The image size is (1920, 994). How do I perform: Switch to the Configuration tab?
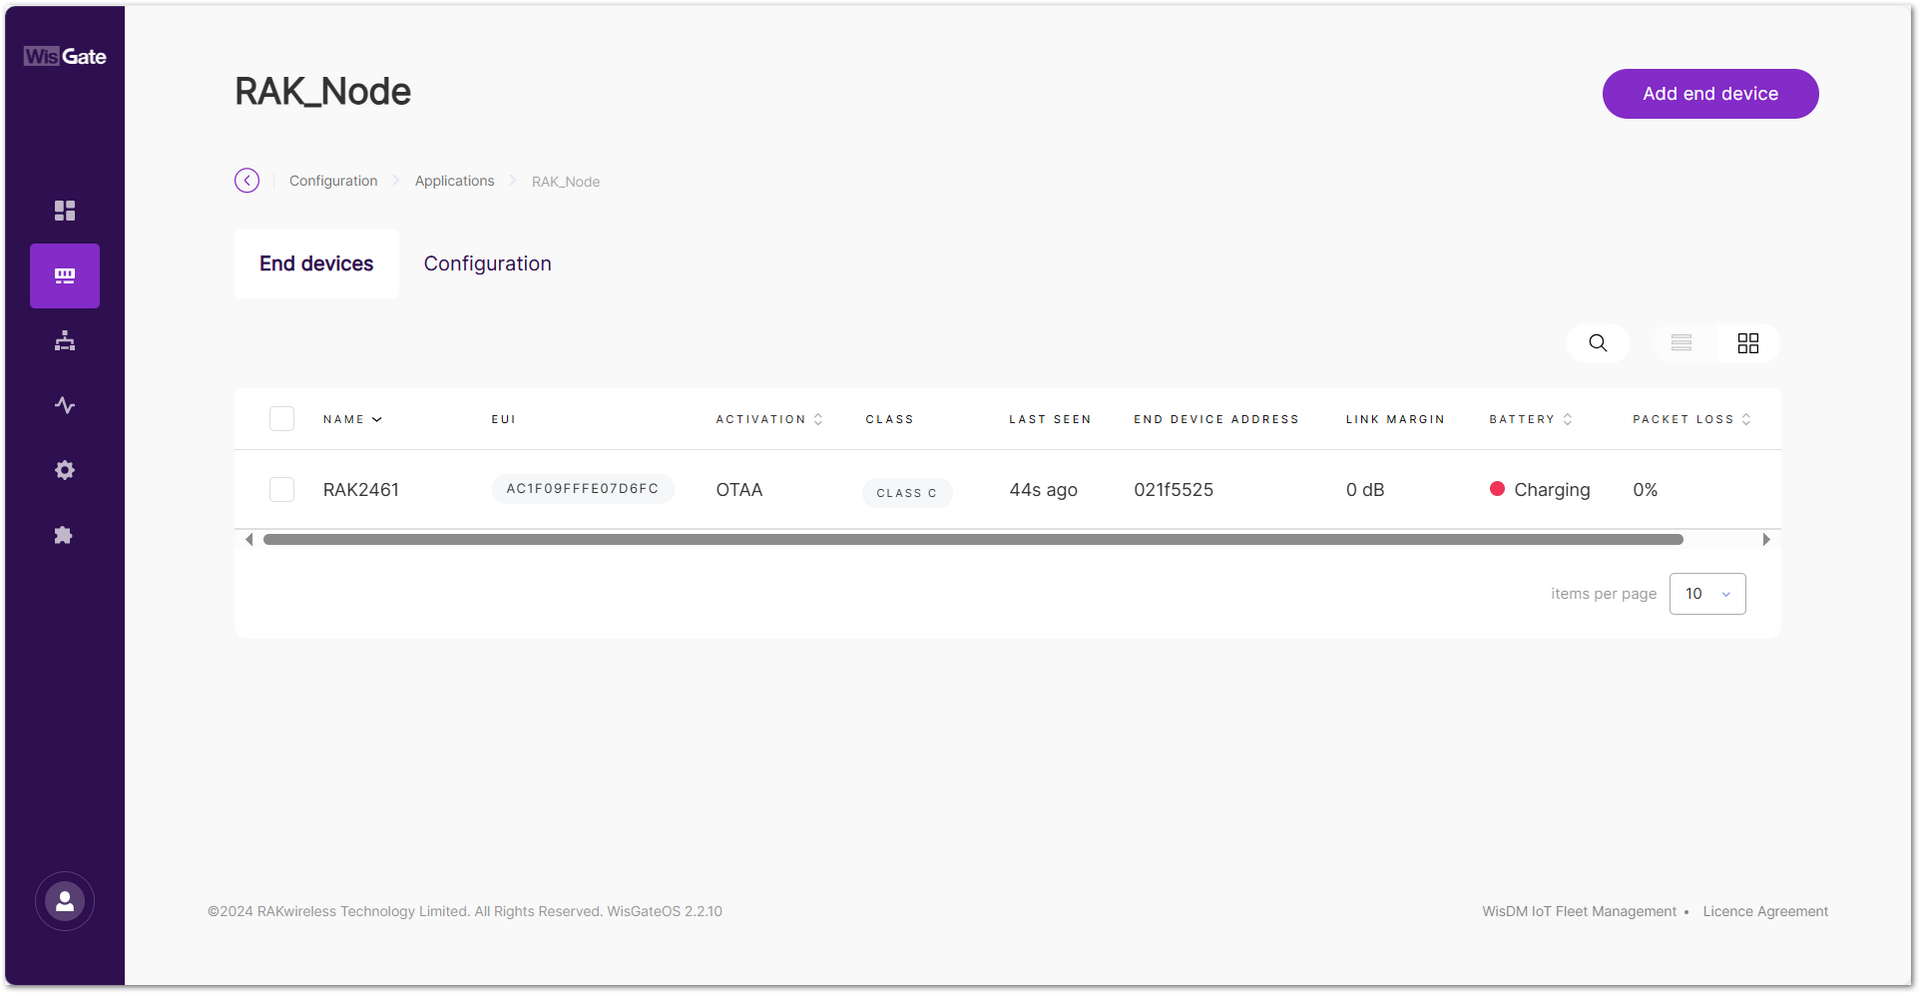click(x=487, y=263)
